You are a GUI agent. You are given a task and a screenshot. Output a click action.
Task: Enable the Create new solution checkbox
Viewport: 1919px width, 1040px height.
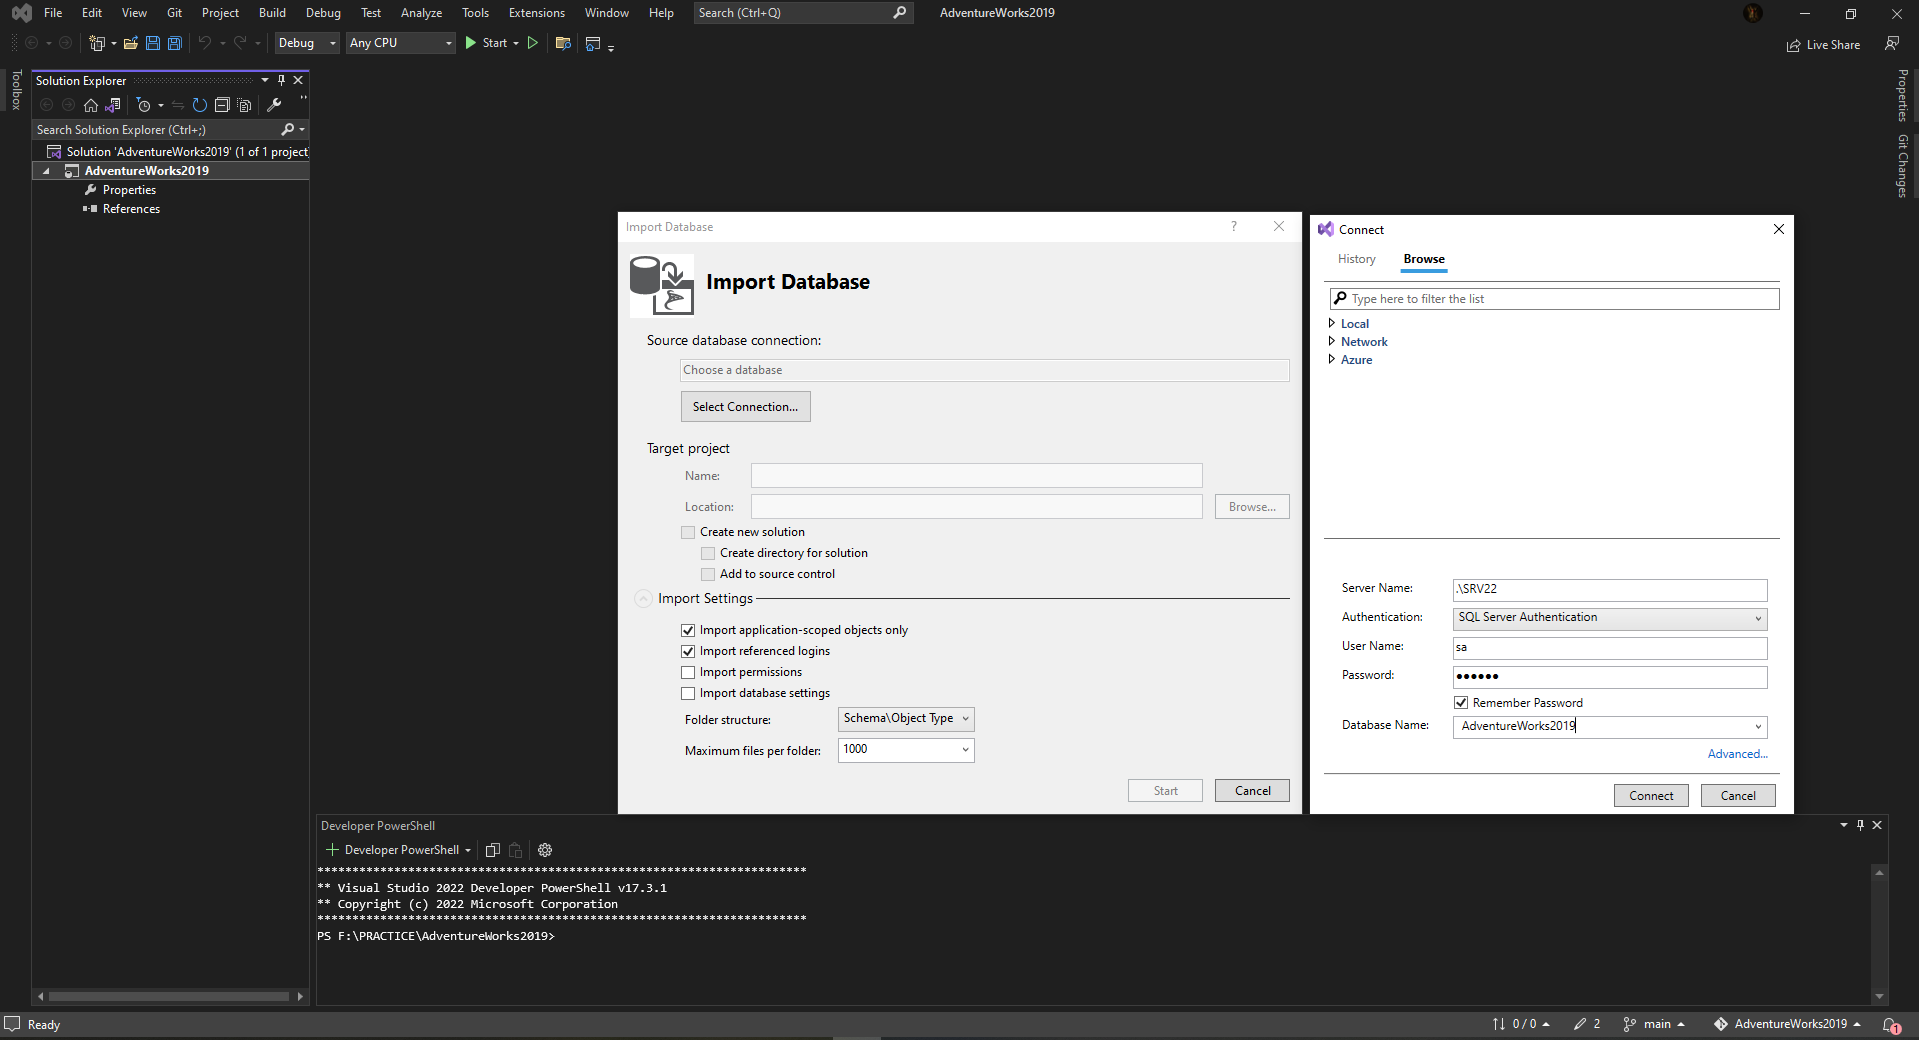[x=688, y=532]
